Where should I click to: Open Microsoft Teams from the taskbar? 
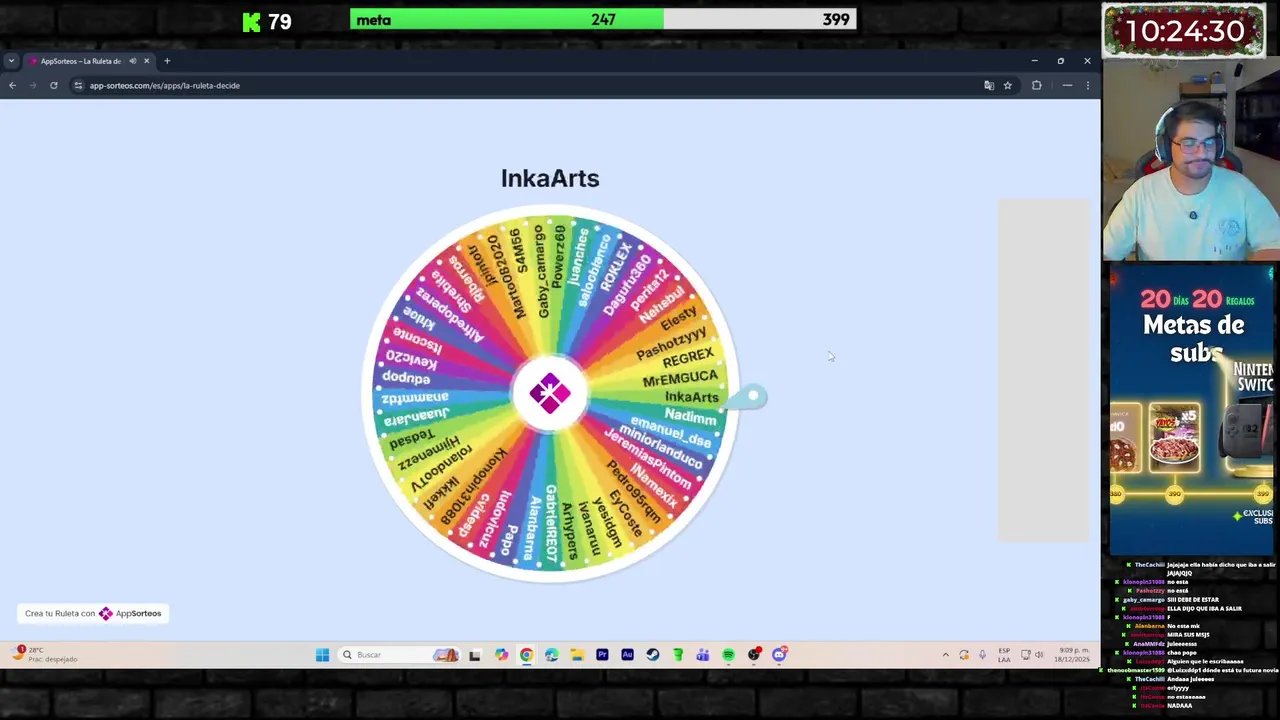click(703, 655)
